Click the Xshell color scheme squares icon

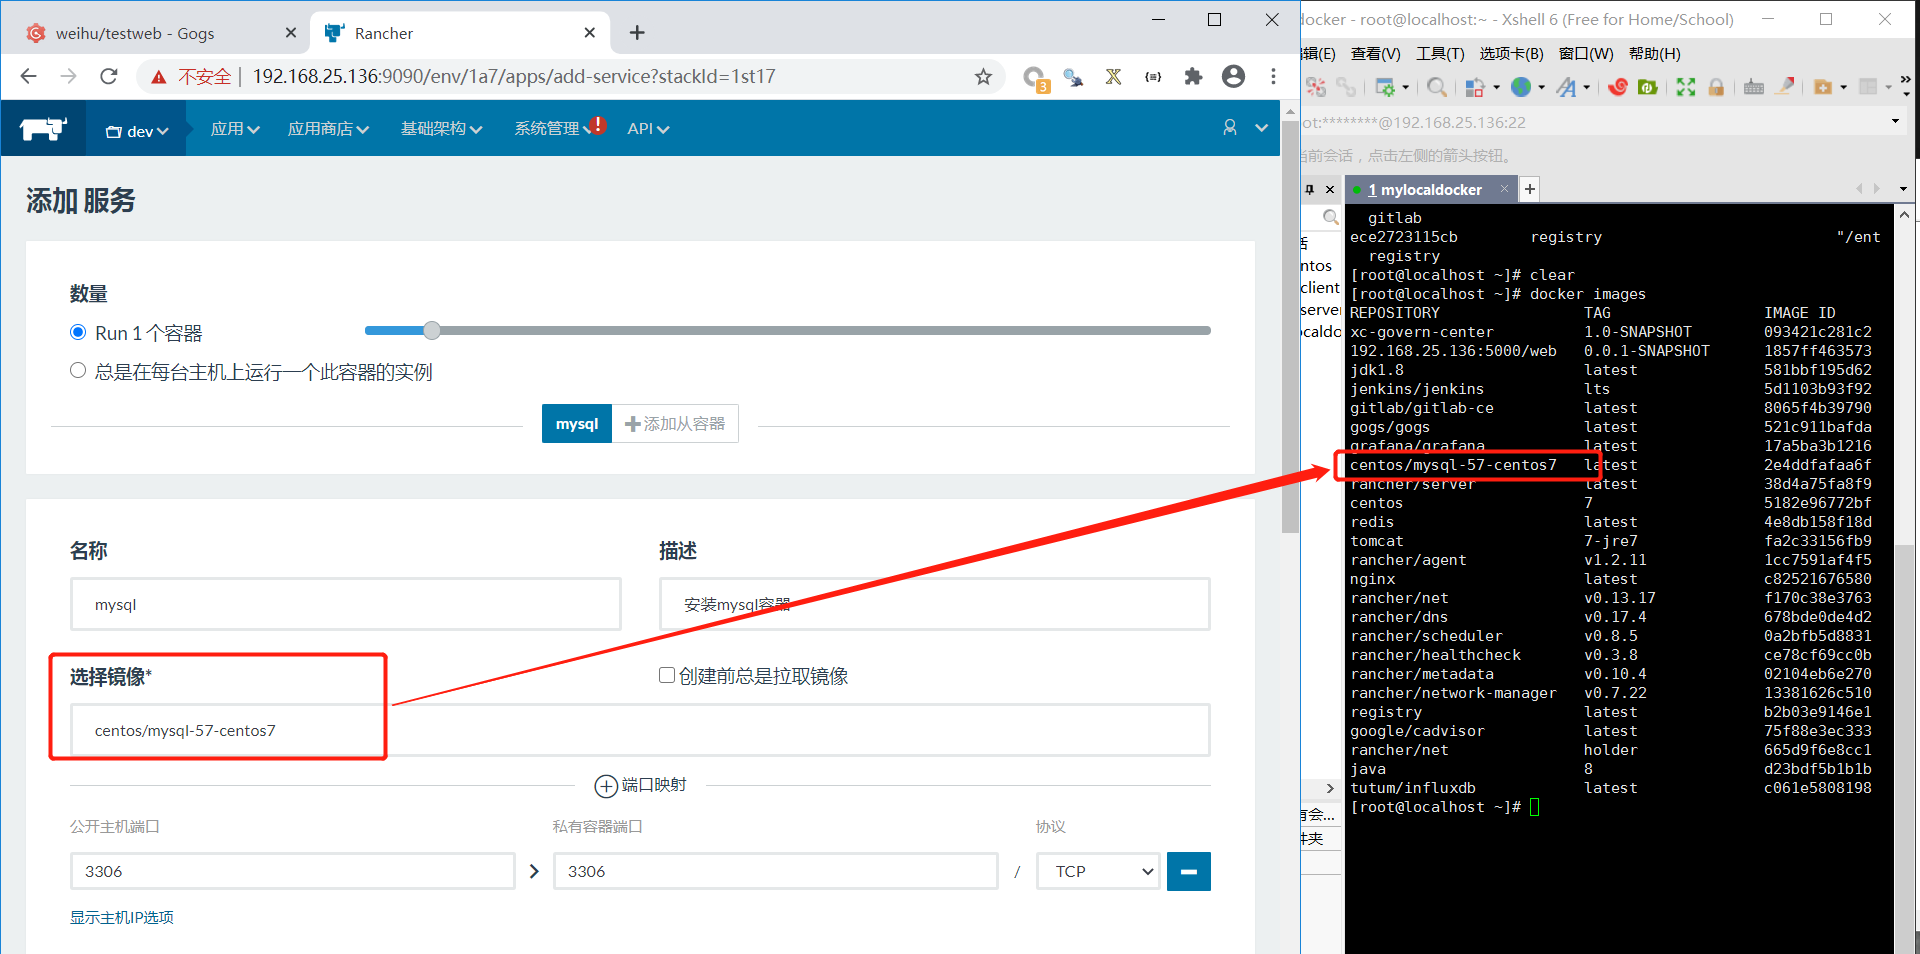pyautogui.click(x=1474, y=87)
